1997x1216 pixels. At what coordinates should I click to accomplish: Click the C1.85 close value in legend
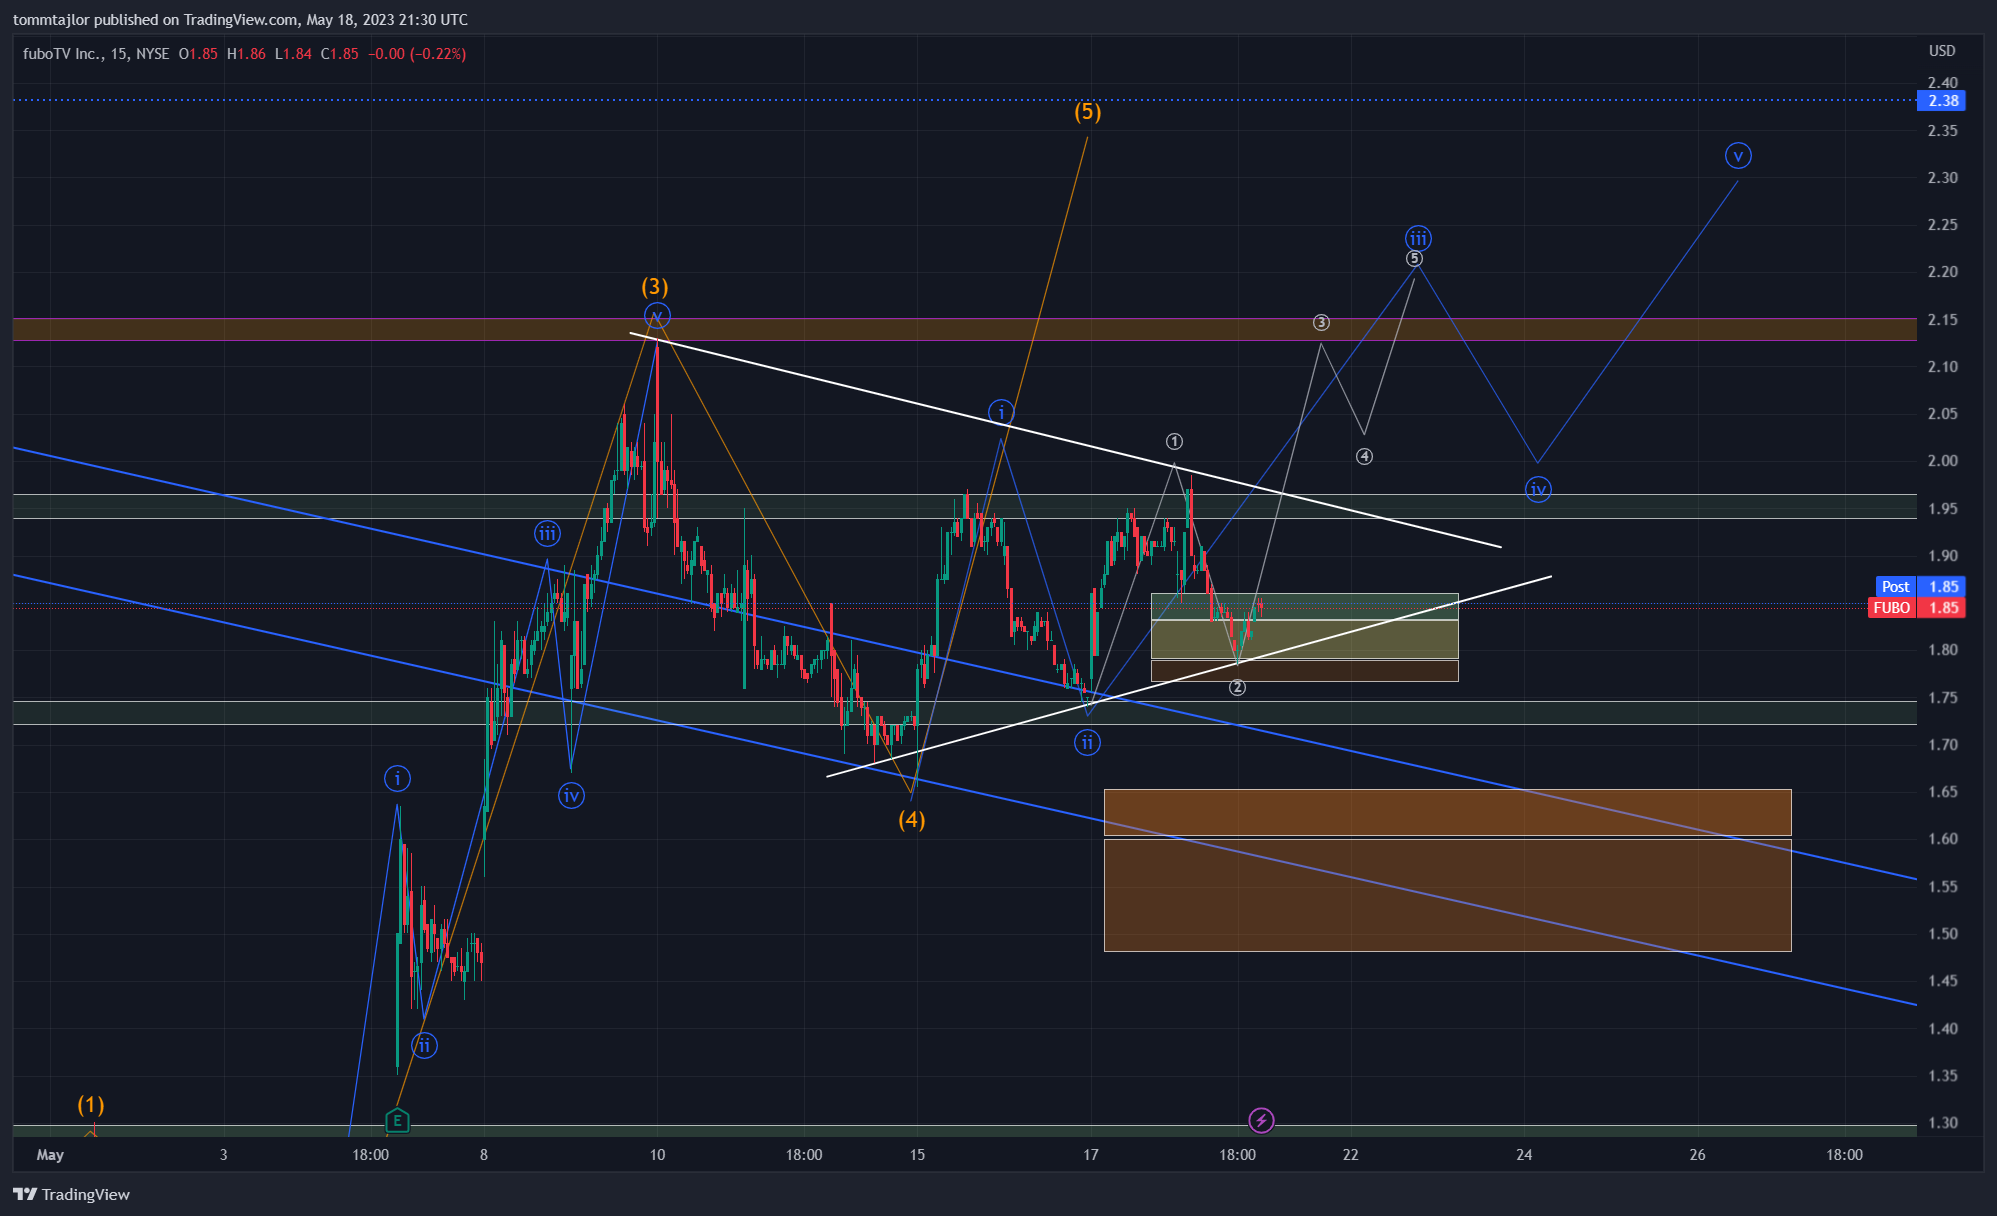(340, 54)
